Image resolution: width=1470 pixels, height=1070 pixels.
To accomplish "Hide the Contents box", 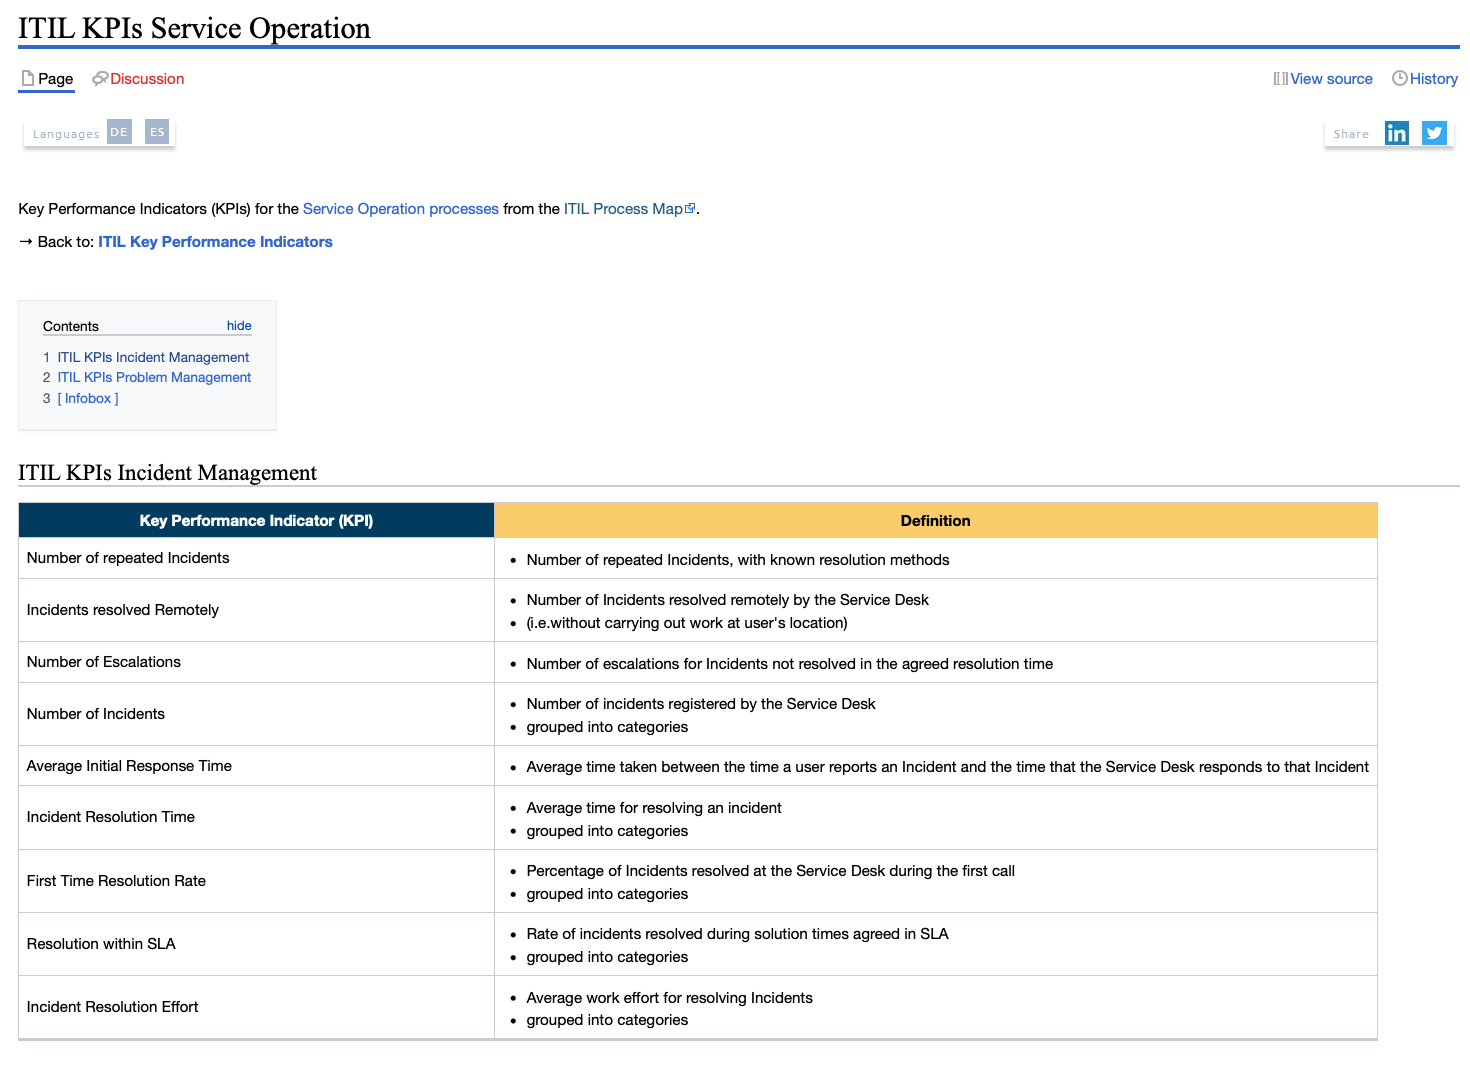I will (x=239, y=326).
